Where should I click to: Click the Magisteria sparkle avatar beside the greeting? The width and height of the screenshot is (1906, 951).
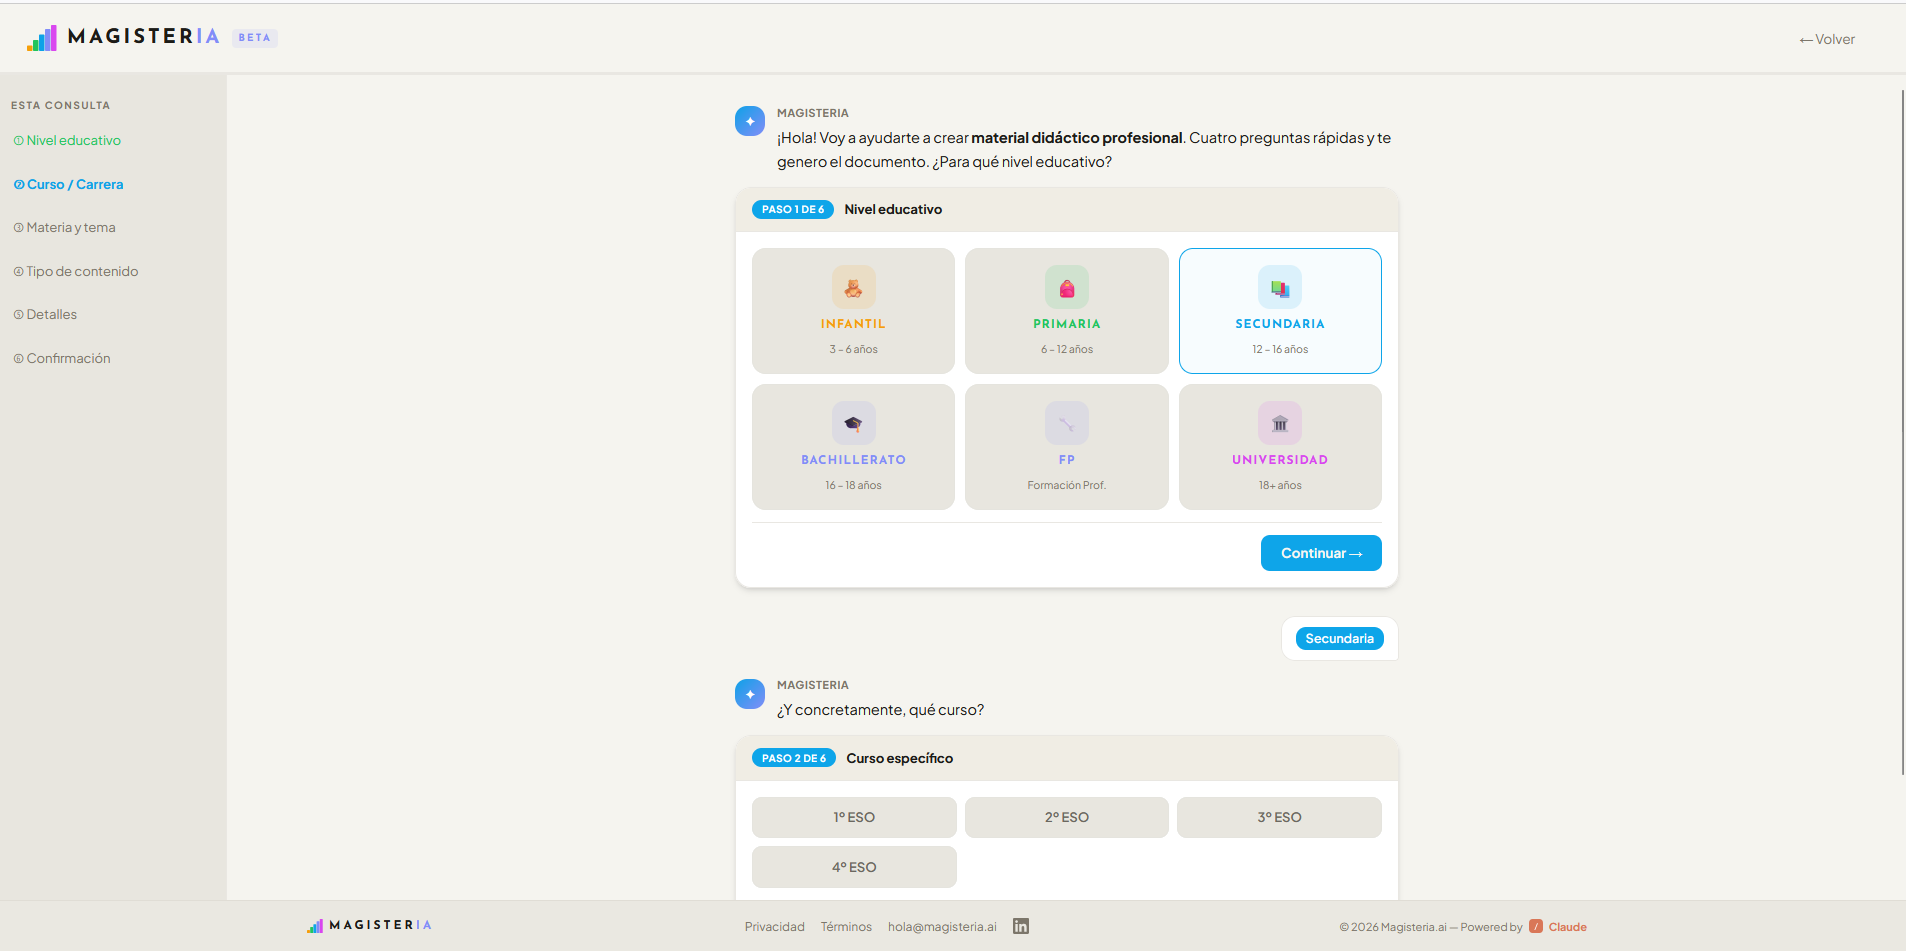[x=750, y=121]
